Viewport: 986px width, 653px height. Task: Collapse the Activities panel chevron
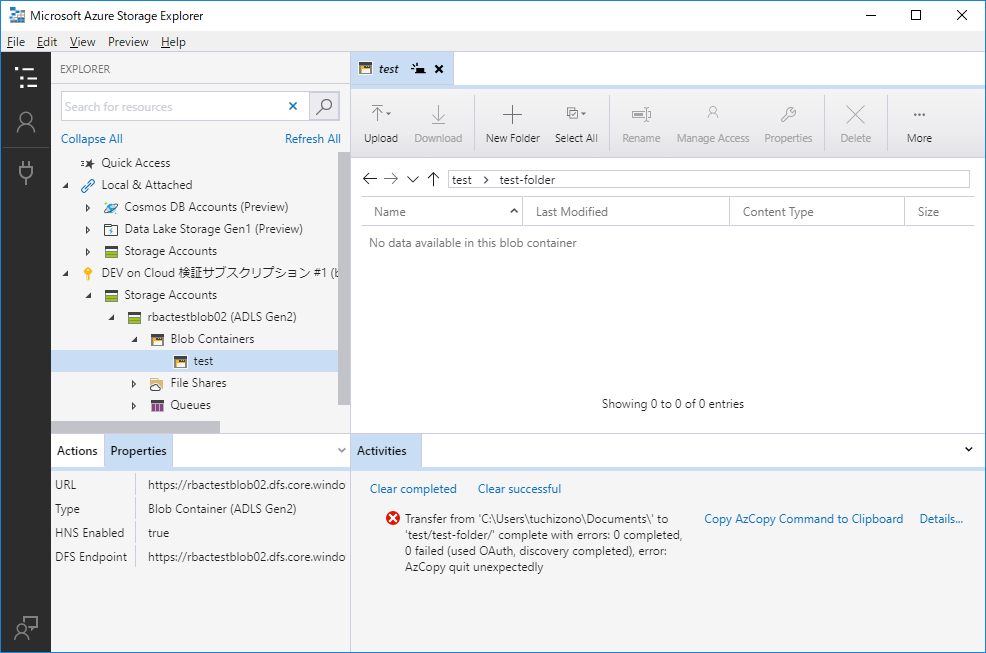pyautogui.click(x=968, y=450)
